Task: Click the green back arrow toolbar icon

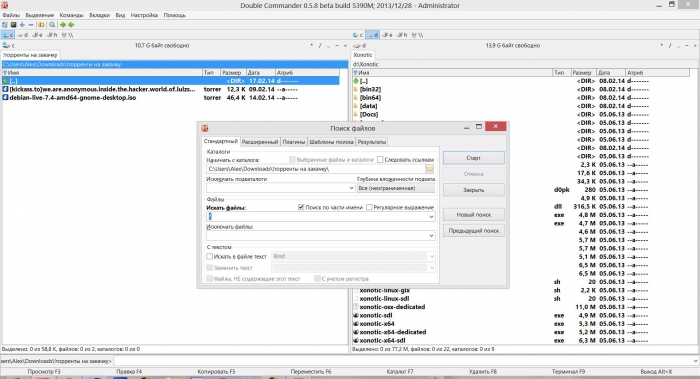Action: pos(63,25)
